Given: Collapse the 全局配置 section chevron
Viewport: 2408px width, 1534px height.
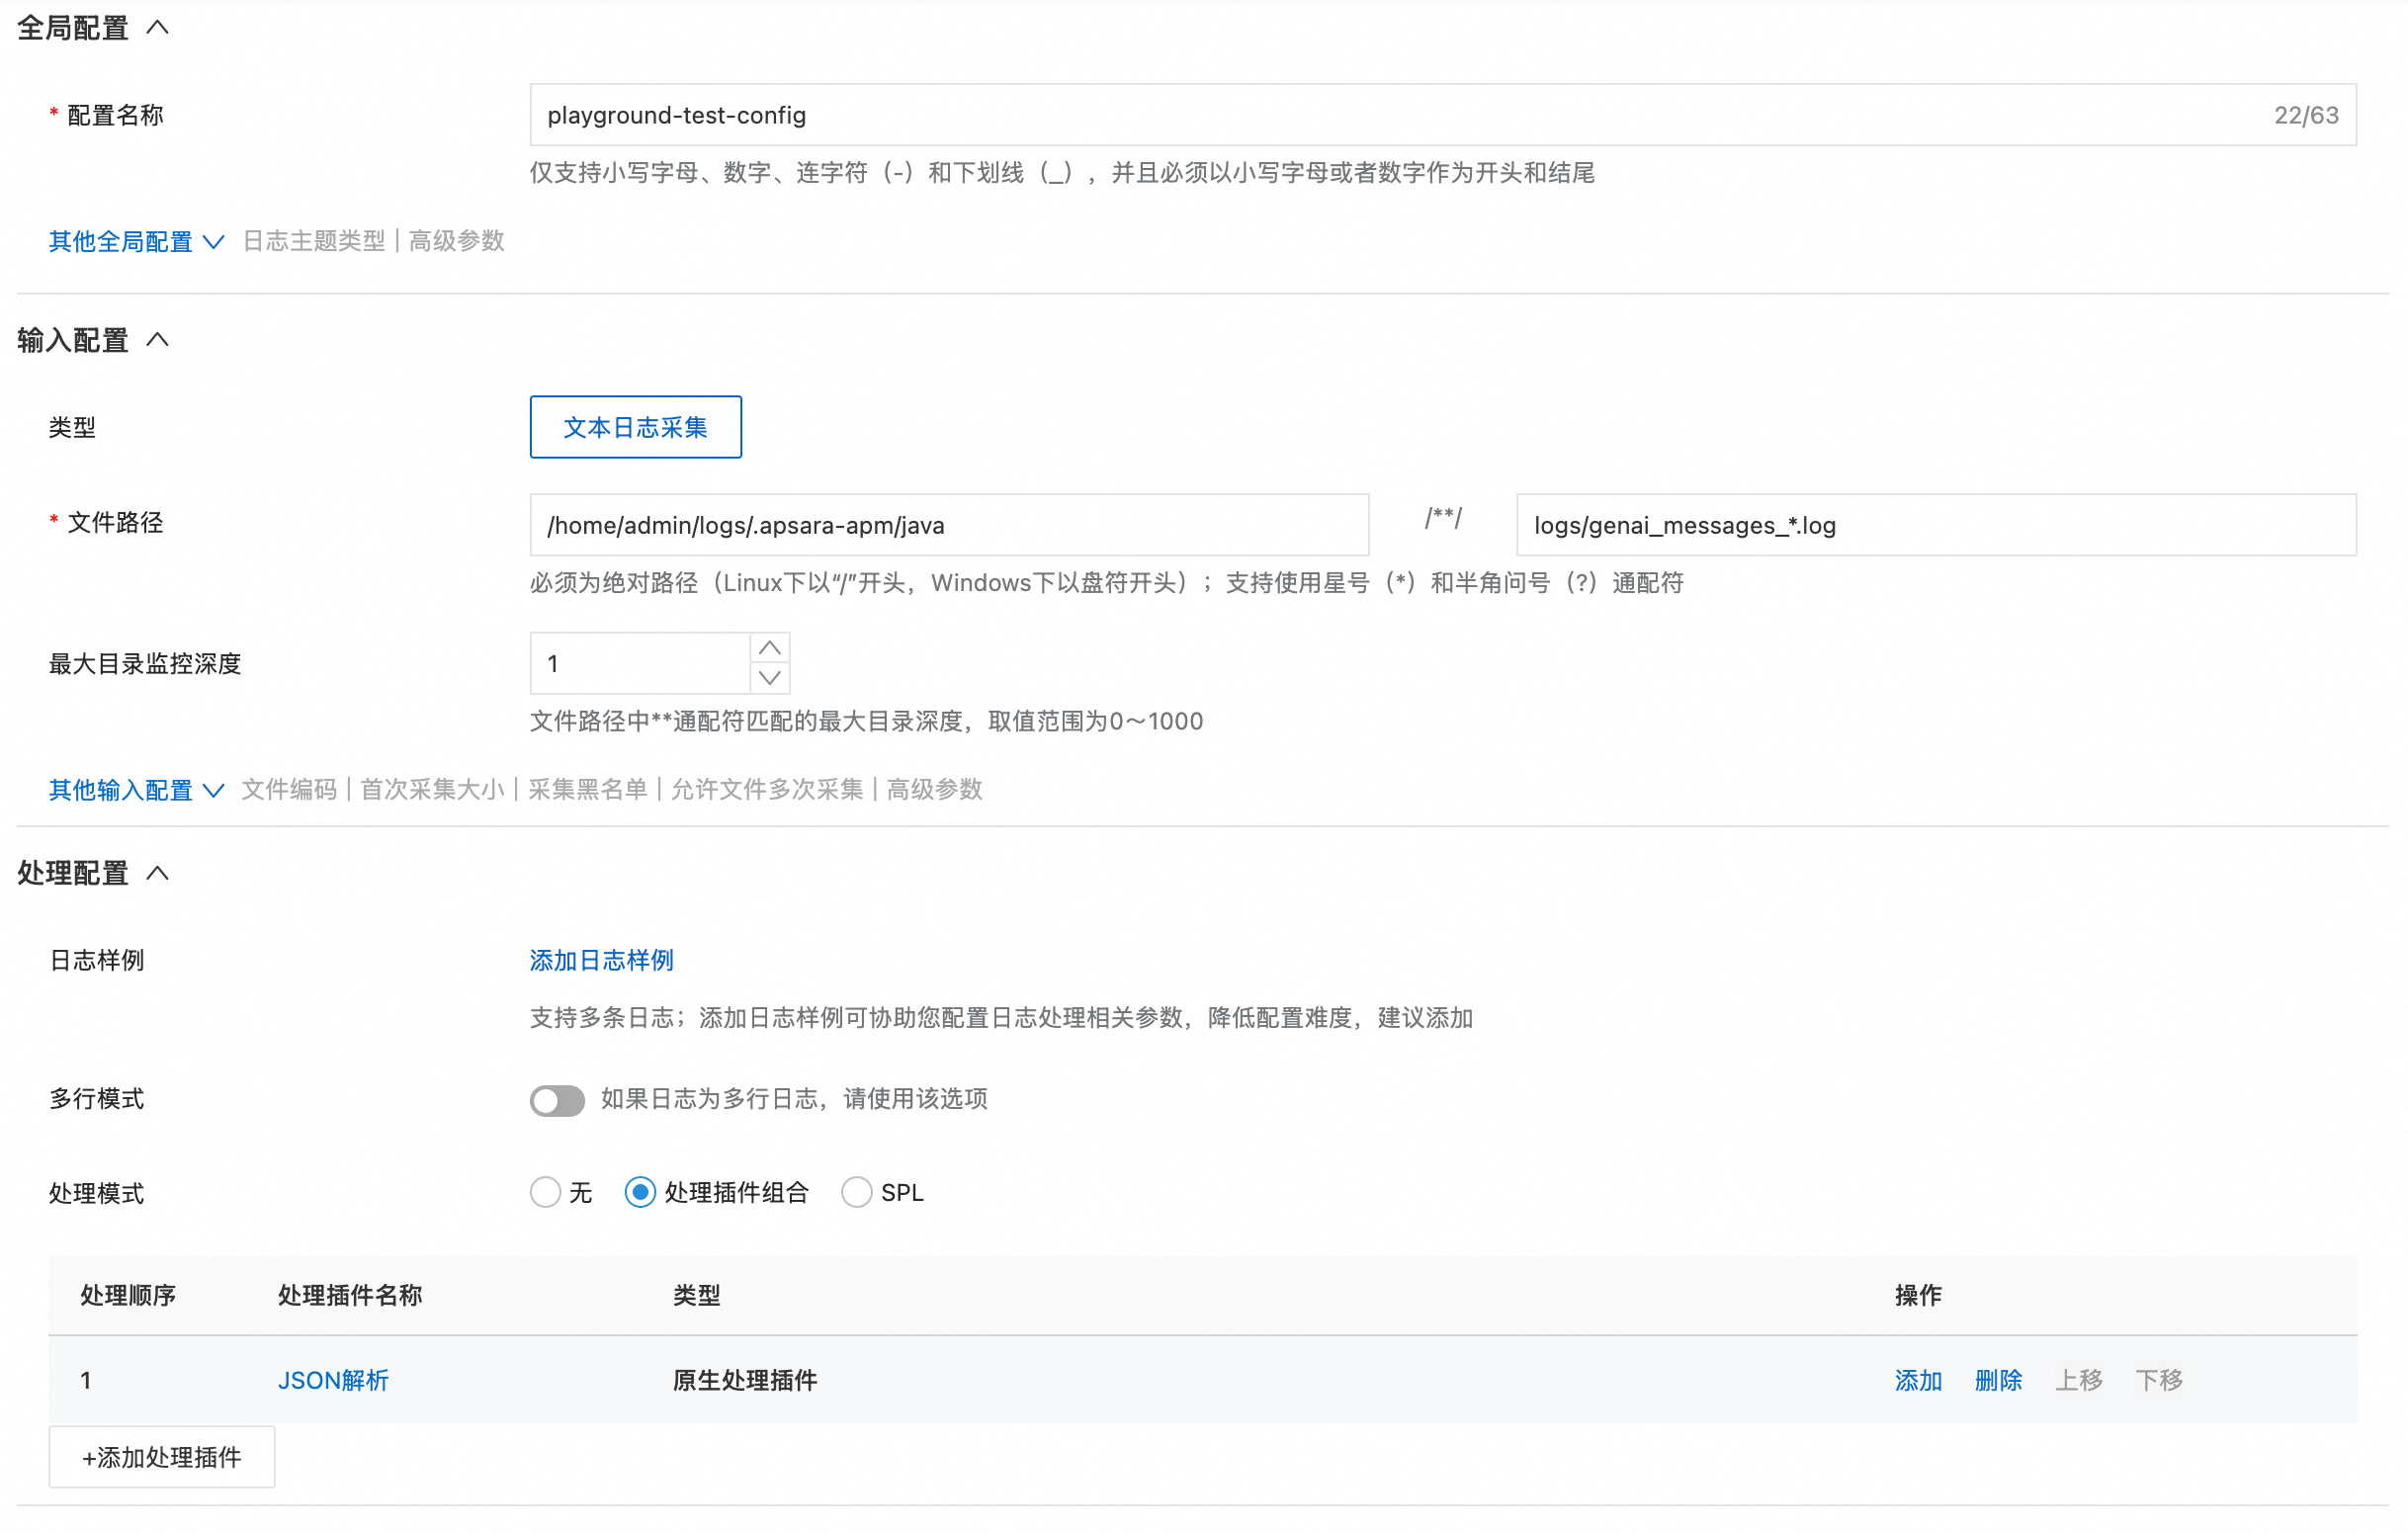Looking at the screenshot, I should (x=157, y=27).
